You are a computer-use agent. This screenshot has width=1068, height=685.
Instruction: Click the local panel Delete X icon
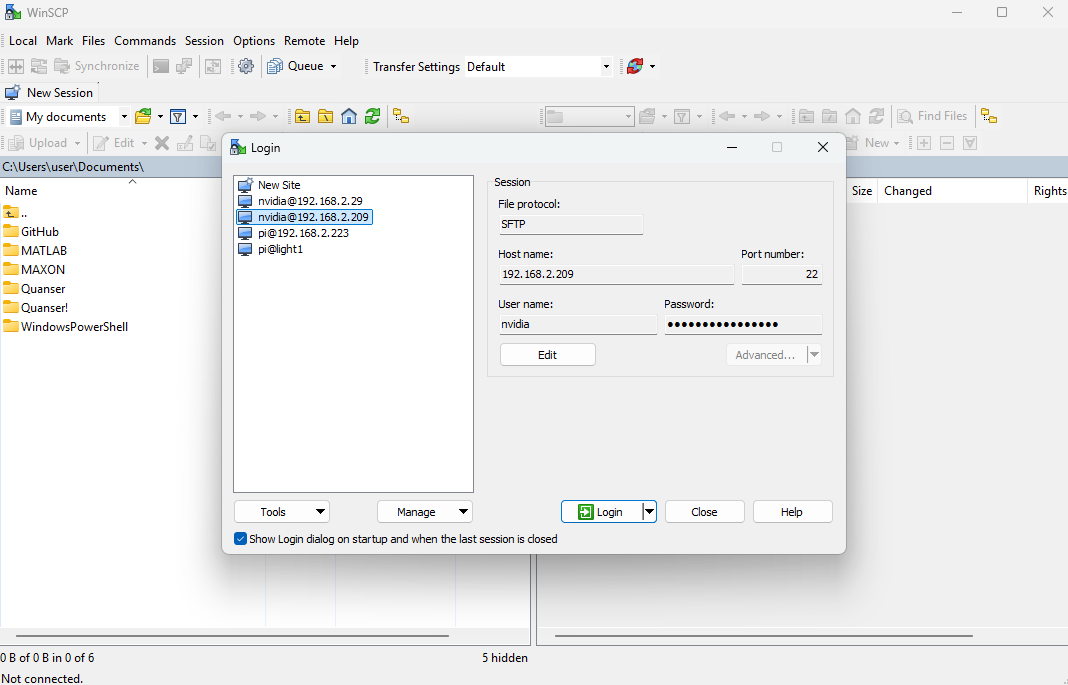click(162, 143)
